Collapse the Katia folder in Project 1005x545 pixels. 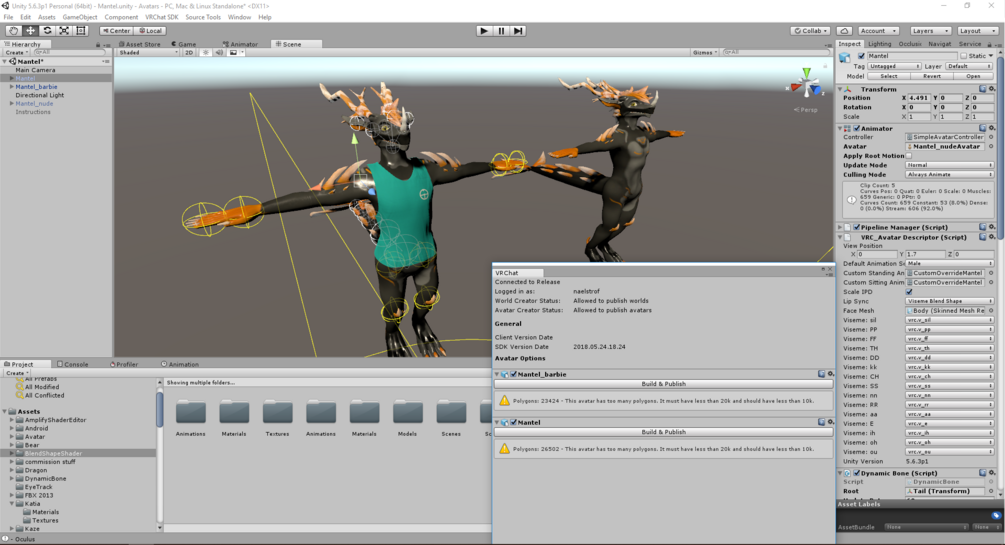tap(12, 503)
